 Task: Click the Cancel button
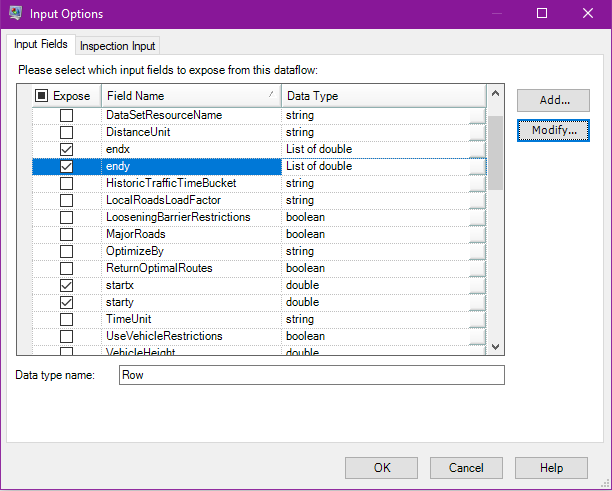(466, 468)
